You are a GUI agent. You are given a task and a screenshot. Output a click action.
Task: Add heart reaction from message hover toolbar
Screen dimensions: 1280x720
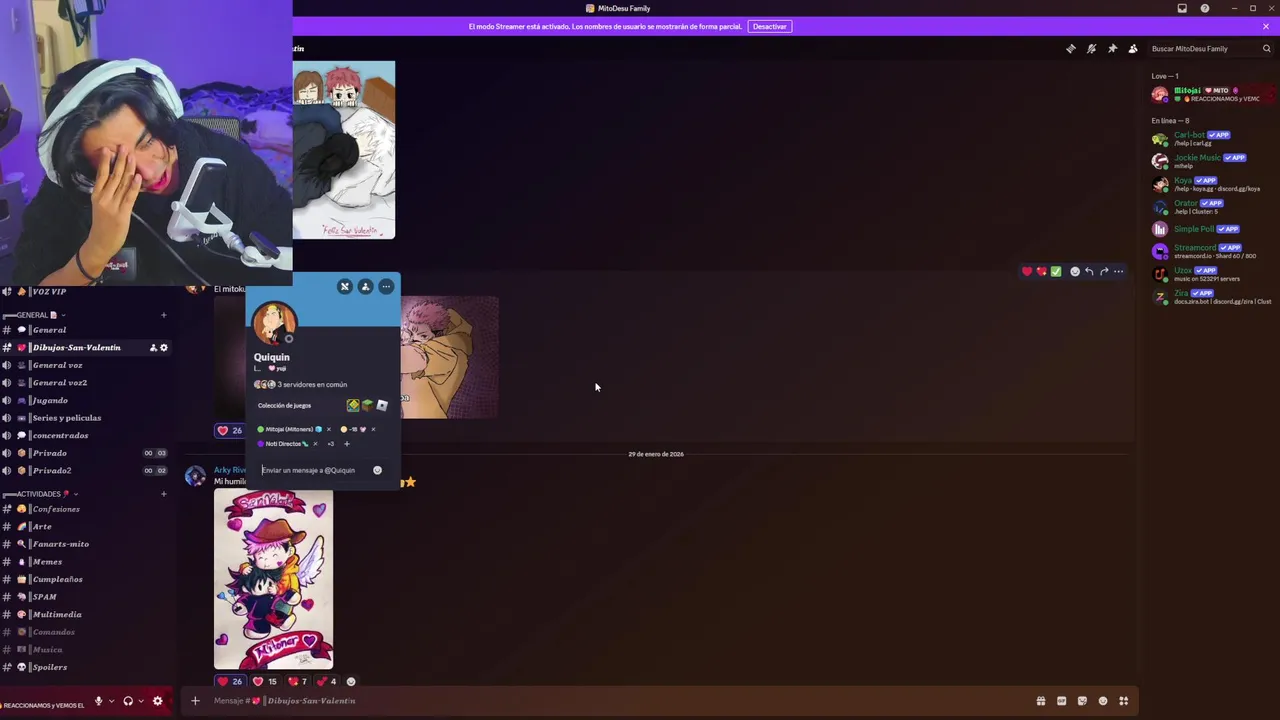[x=1027, y=271]
